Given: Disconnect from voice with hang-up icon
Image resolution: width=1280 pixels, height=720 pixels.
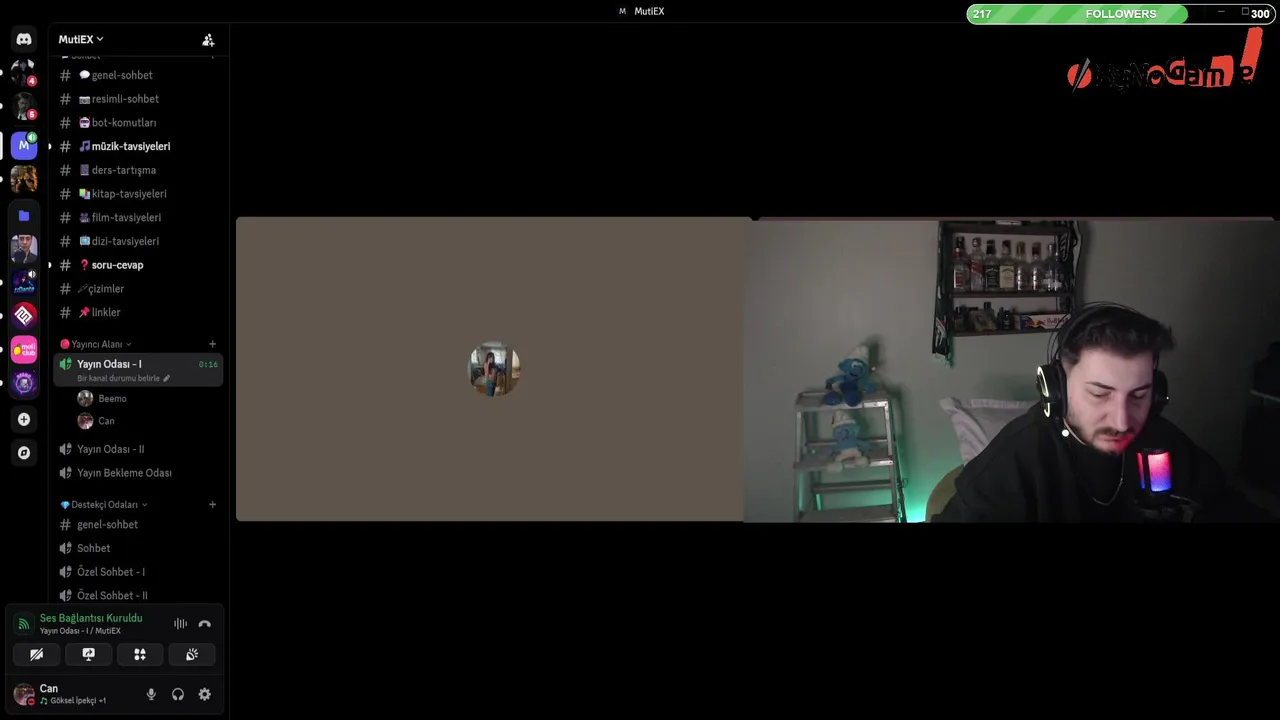Looking at the screenshot, I should (x=204, y=624).
